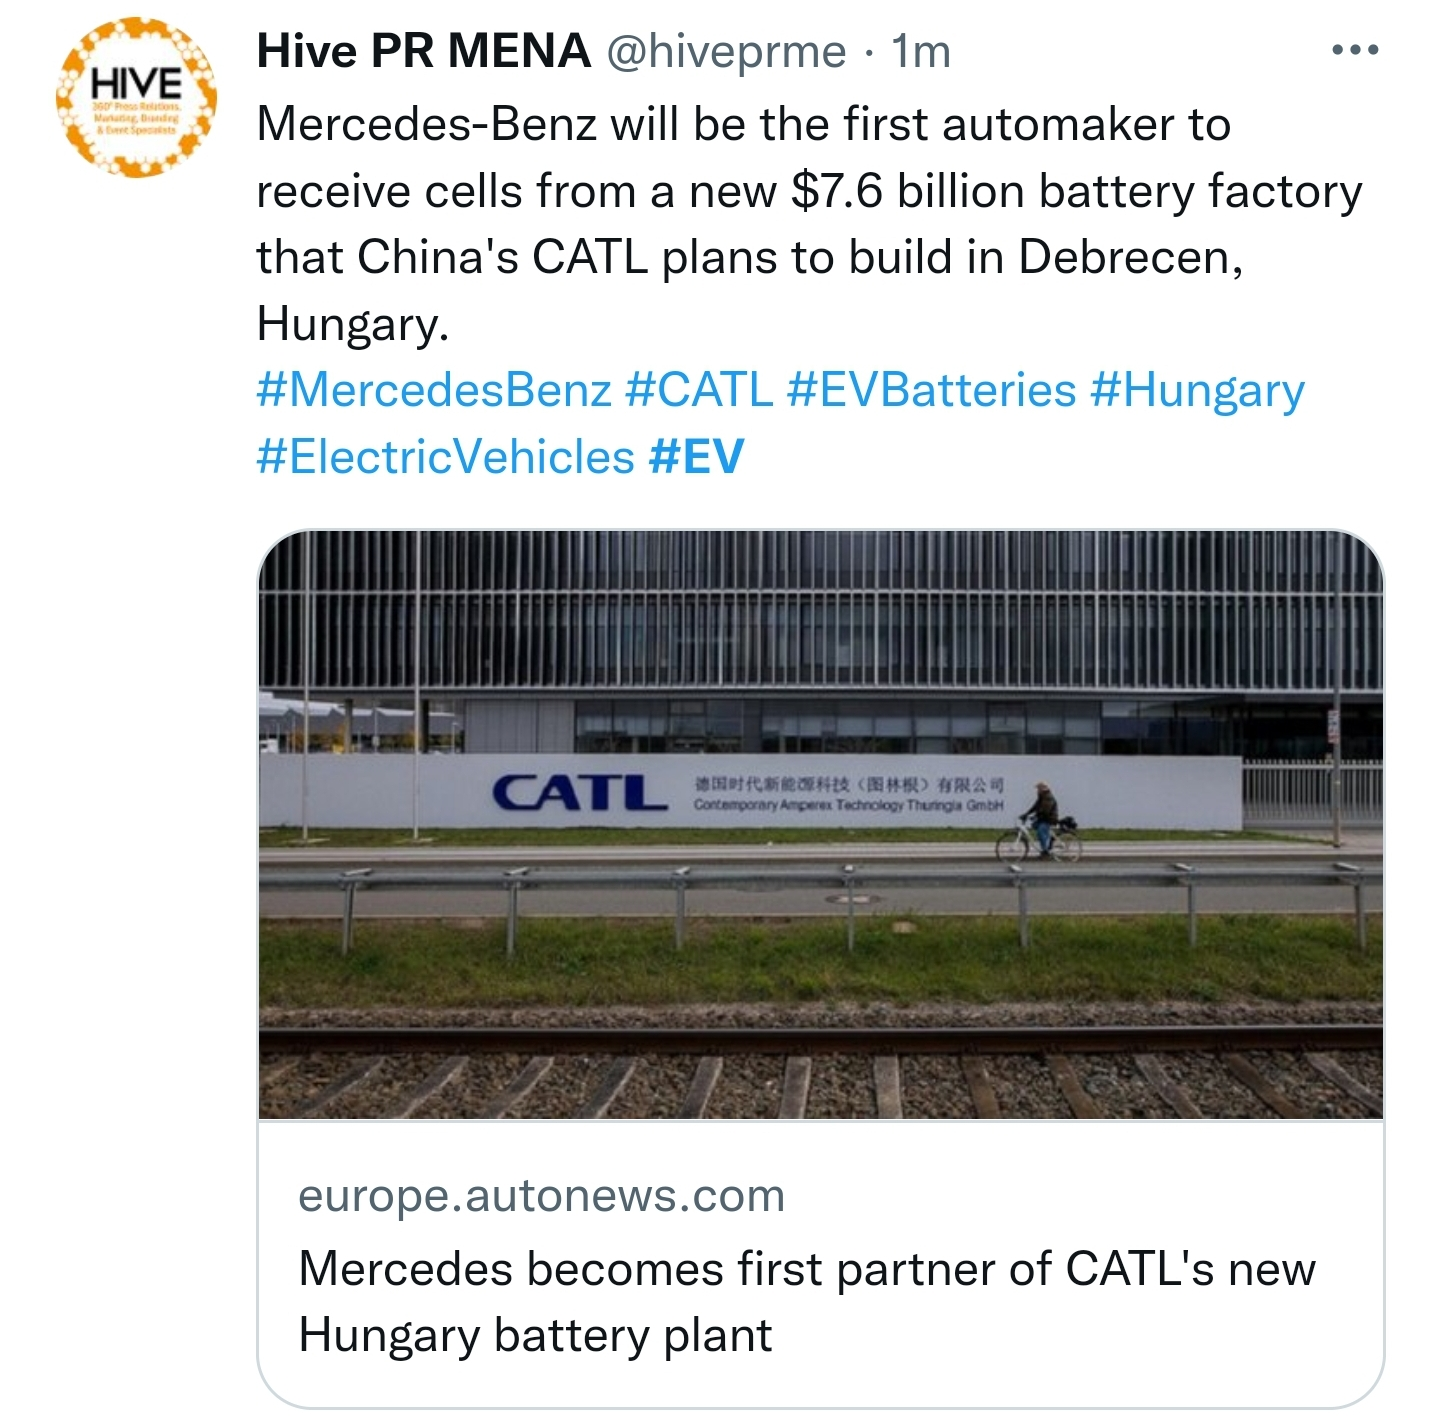1440x1416 pixels.
Task: Open the @hiveprme handle link
Action: tap(726, 52)
